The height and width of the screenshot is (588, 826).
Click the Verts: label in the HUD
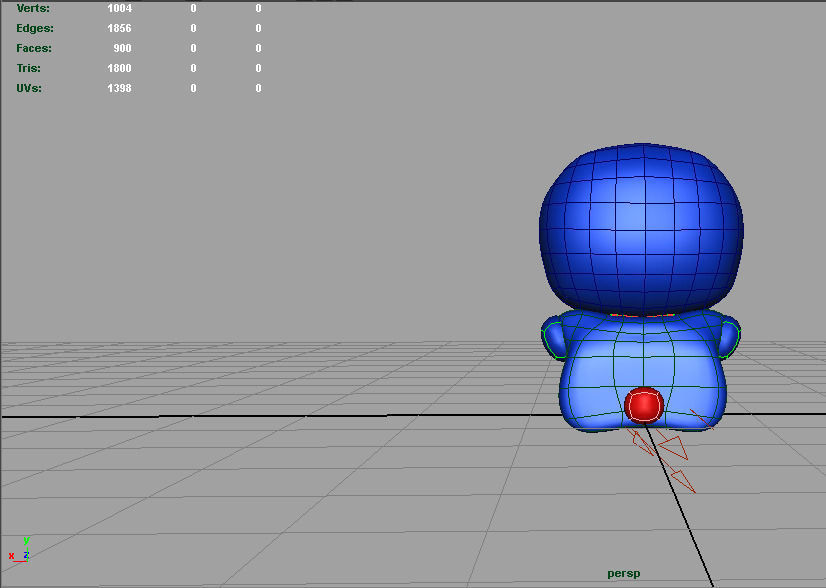[33, 8]
